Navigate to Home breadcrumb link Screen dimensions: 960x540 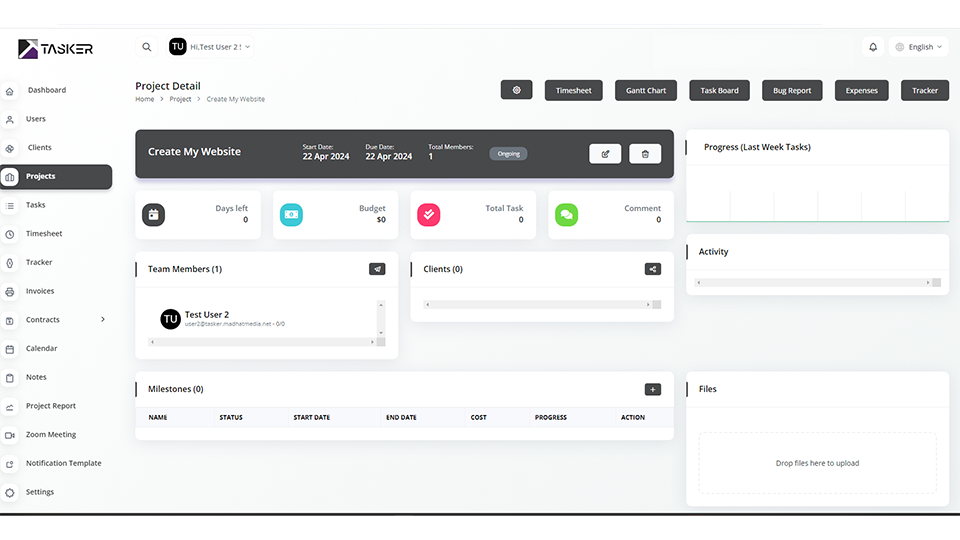pyautogui.click(x=145, y=99)
